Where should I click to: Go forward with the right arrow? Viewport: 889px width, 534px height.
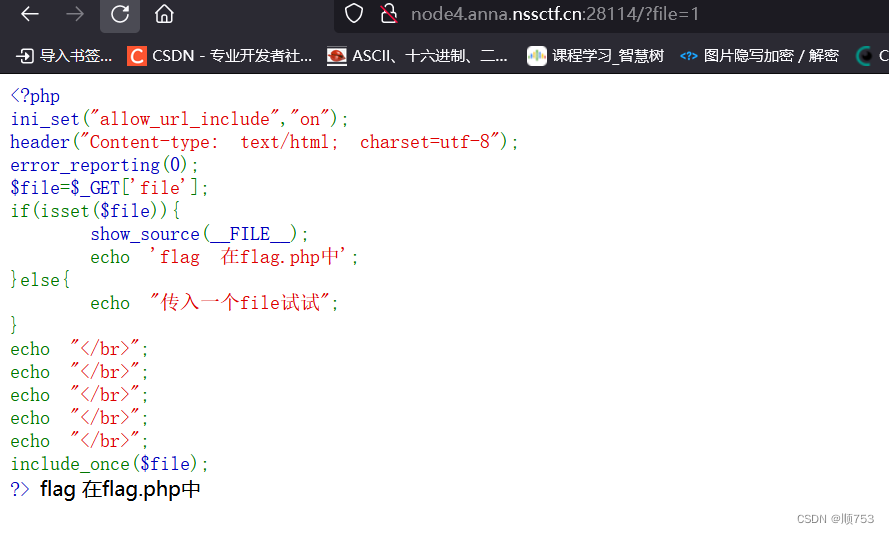(74, 14)
